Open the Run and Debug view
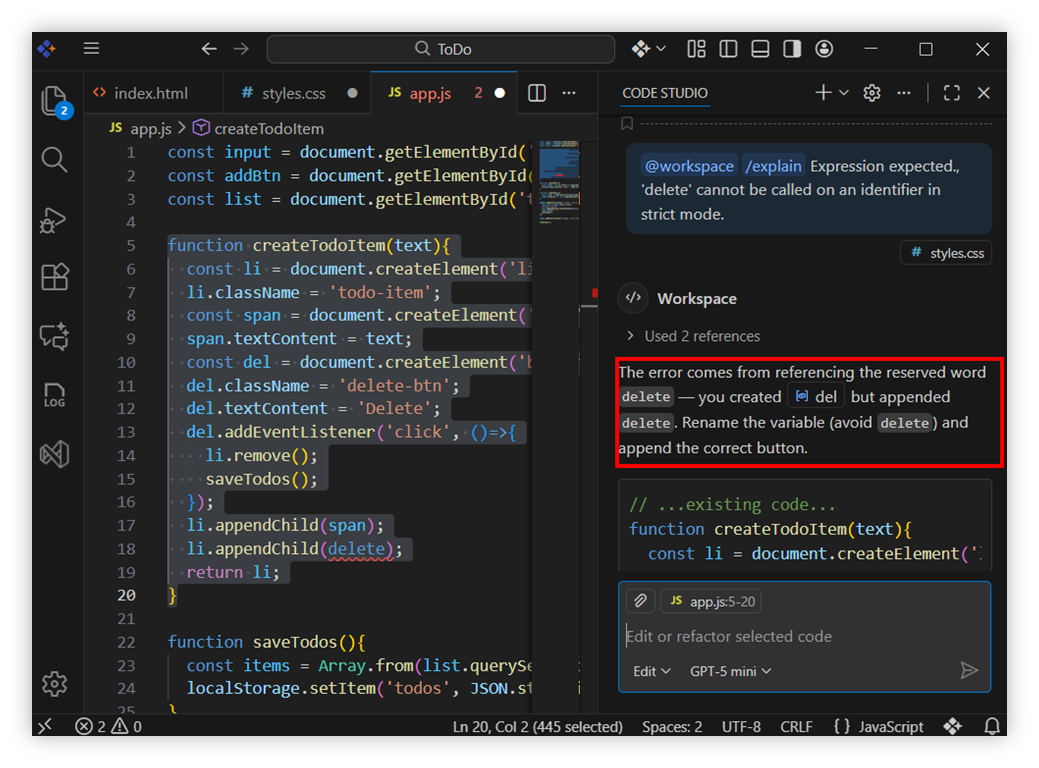This screenshot has height=768, width=1039. click(x=54, y=219)
